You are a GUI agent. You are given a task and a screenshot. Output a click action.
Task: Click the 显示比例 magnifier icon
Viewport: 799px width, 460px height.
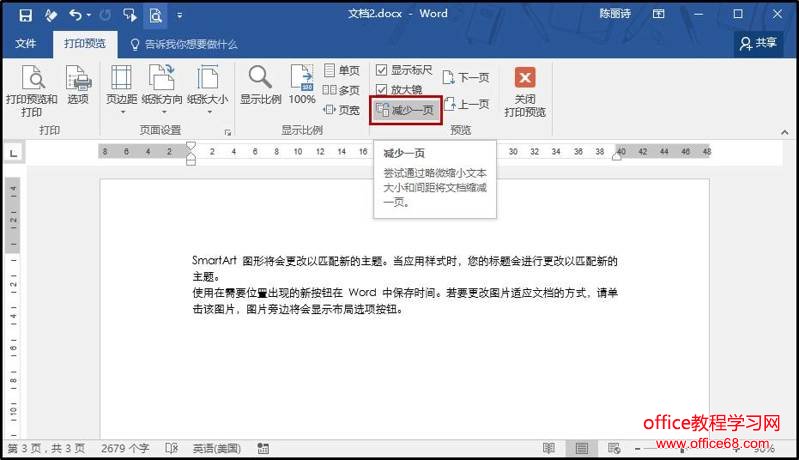coord(260,85)
